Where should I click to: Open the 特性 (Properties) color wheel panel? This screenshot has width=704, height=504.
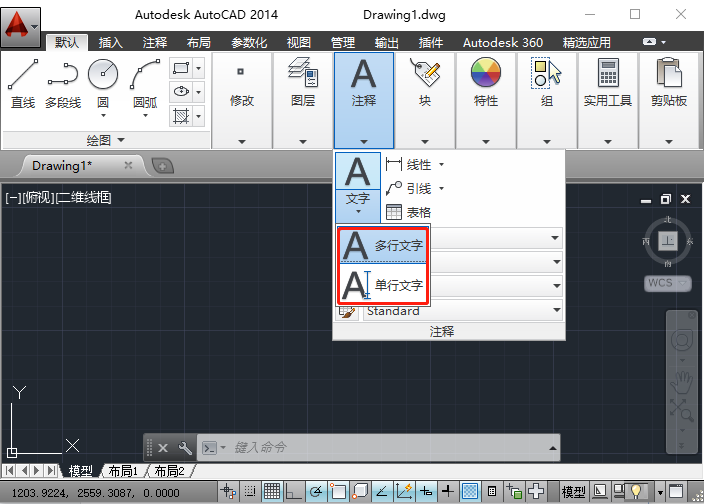click(486, 100)
